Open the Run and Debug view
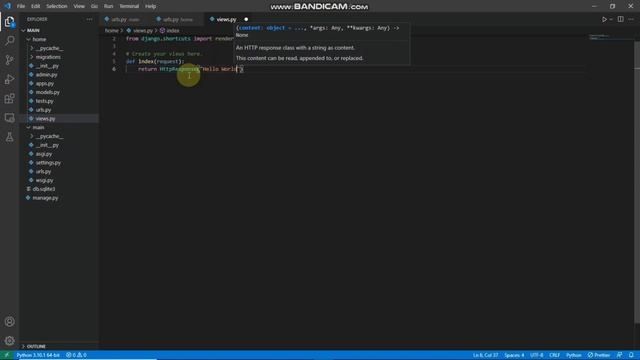 click(x=9, y=79)
